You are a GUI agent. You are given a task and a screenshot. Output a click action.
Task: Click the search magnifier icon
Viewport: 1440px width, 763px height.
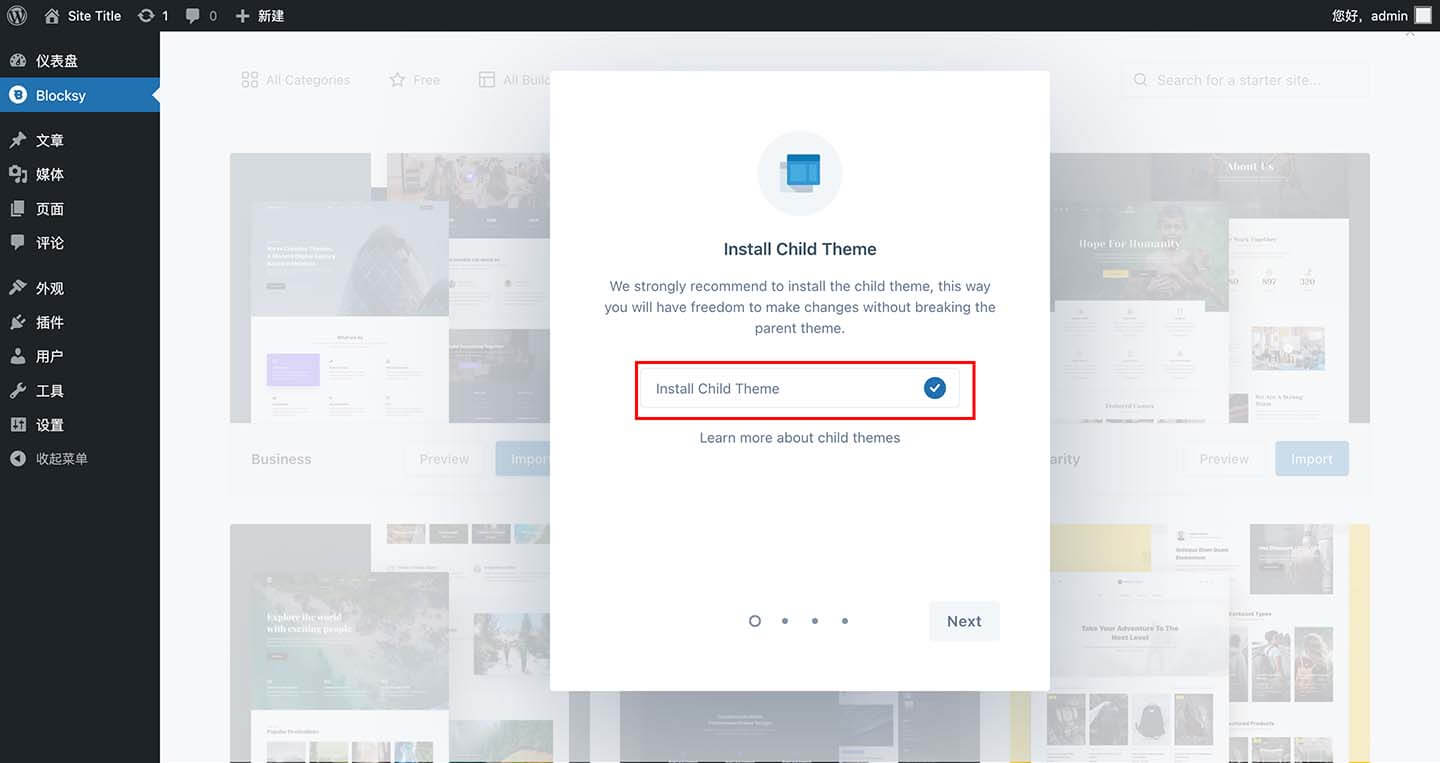pos(1140,80)
